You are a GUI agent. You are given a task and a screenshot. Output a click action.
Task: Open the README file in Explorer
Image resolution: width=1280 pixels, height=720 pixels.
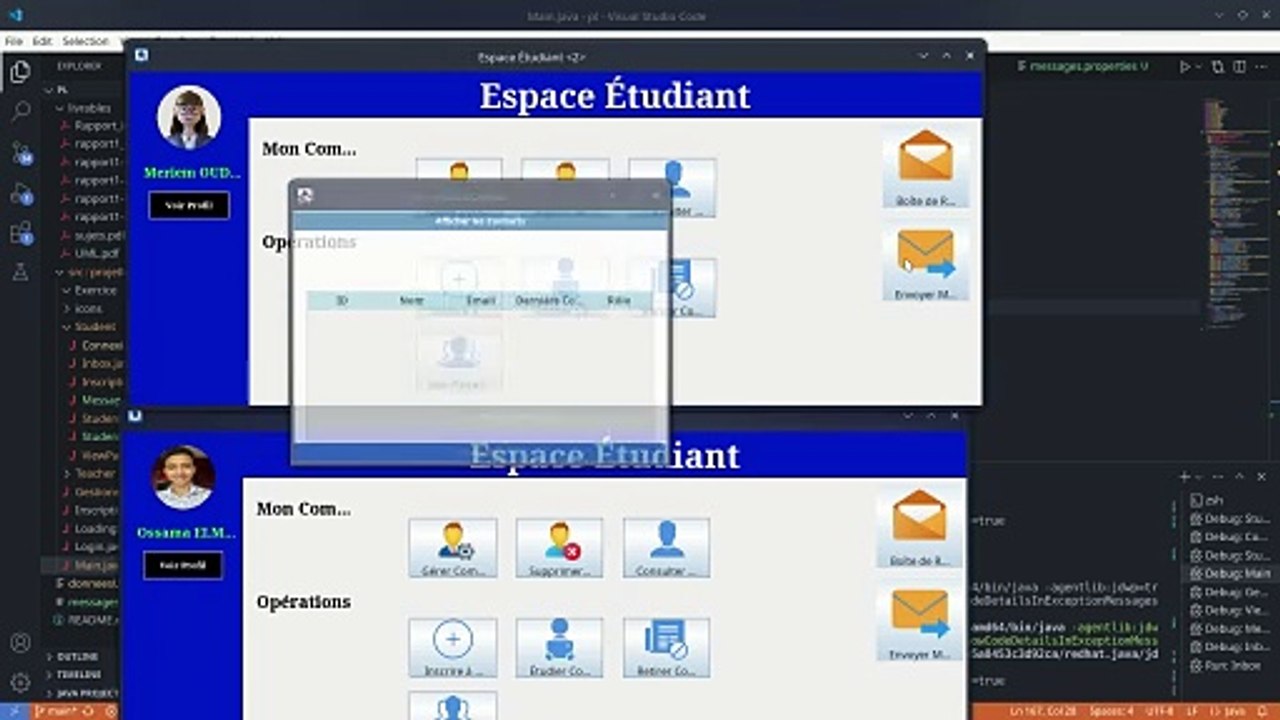90,620
